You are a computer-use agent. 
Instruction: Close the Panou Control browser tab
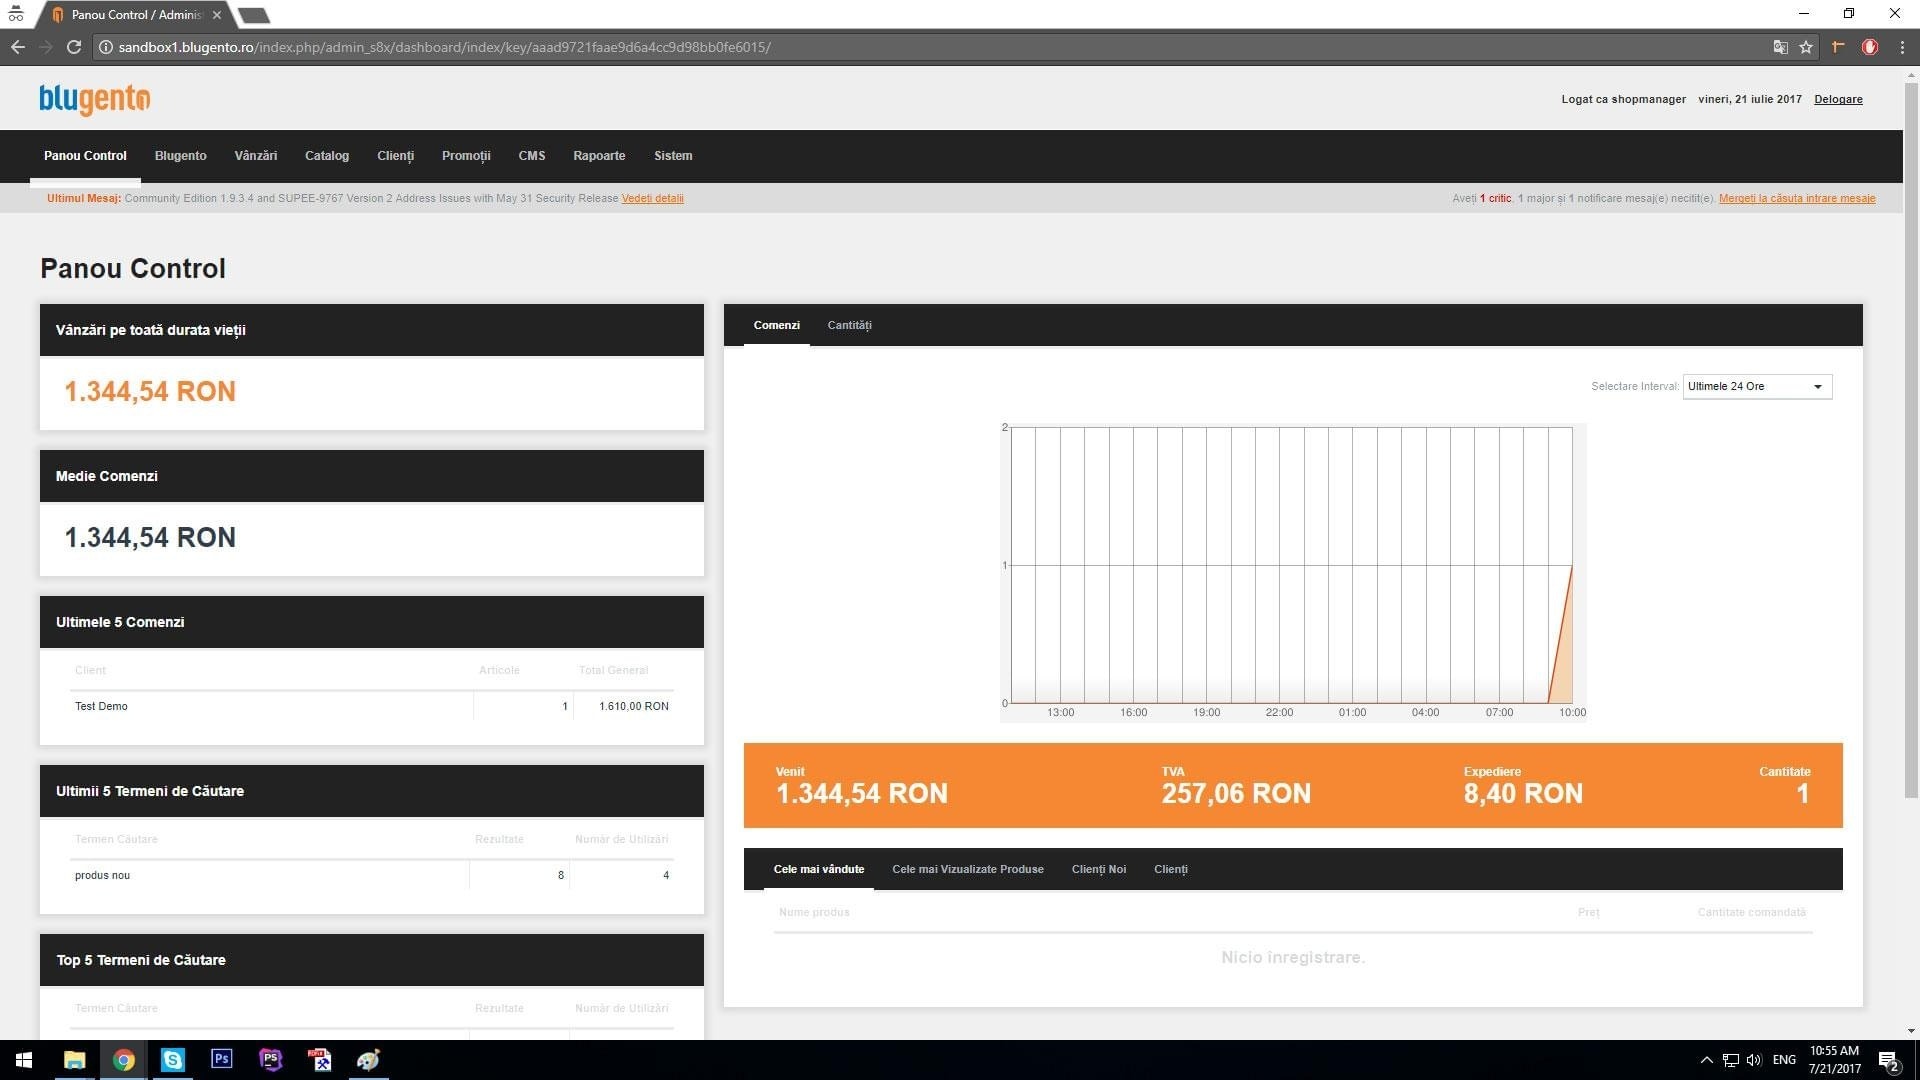coord(217,15)
